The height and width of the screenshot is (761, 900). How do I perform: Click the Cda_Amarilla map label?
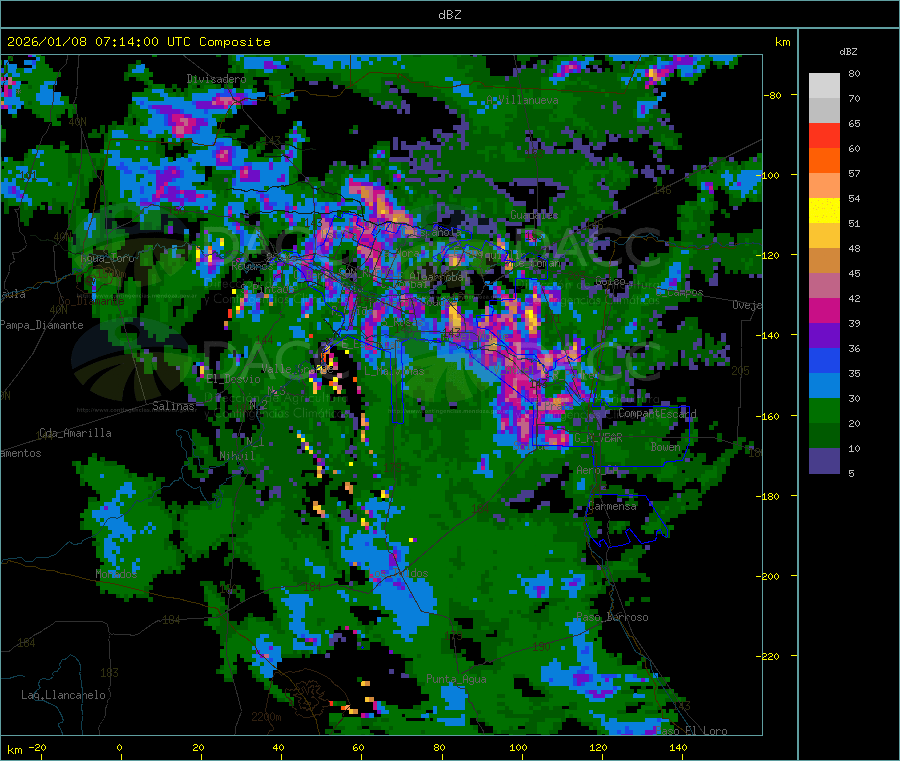[75, 433]
